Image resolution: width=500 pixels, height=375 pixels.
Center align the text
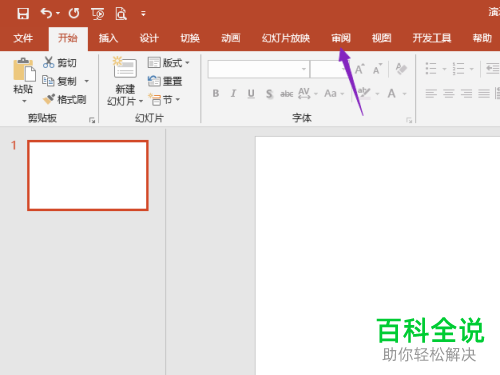[449, 94]
